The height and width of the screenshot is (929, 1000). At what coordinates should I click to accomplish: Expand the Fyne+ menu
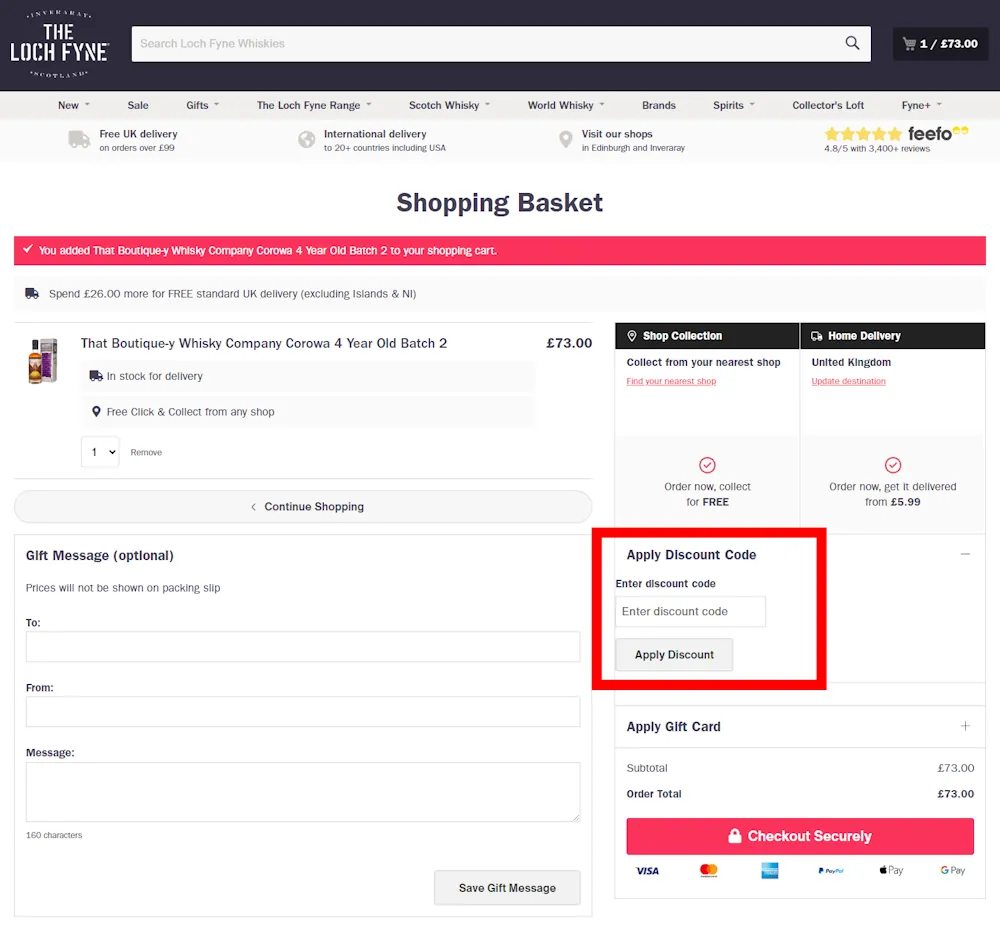922,105
